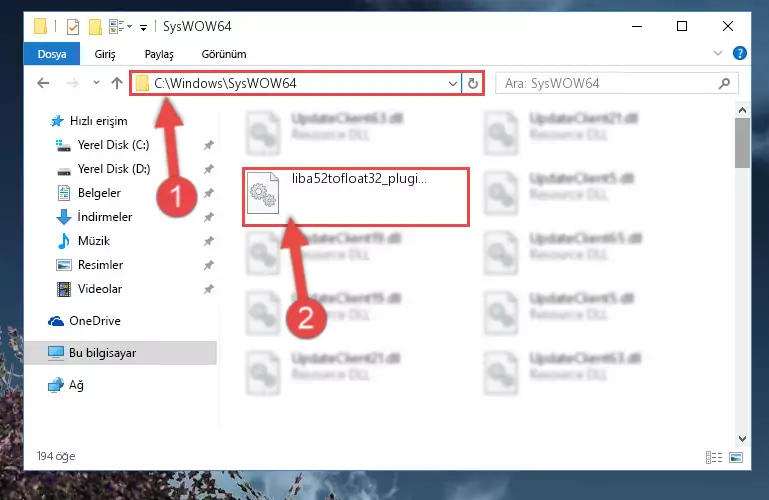The height and width of the screenshot is (500, 769).
Task: Click the Back navigation arrow
Action: 43,83
